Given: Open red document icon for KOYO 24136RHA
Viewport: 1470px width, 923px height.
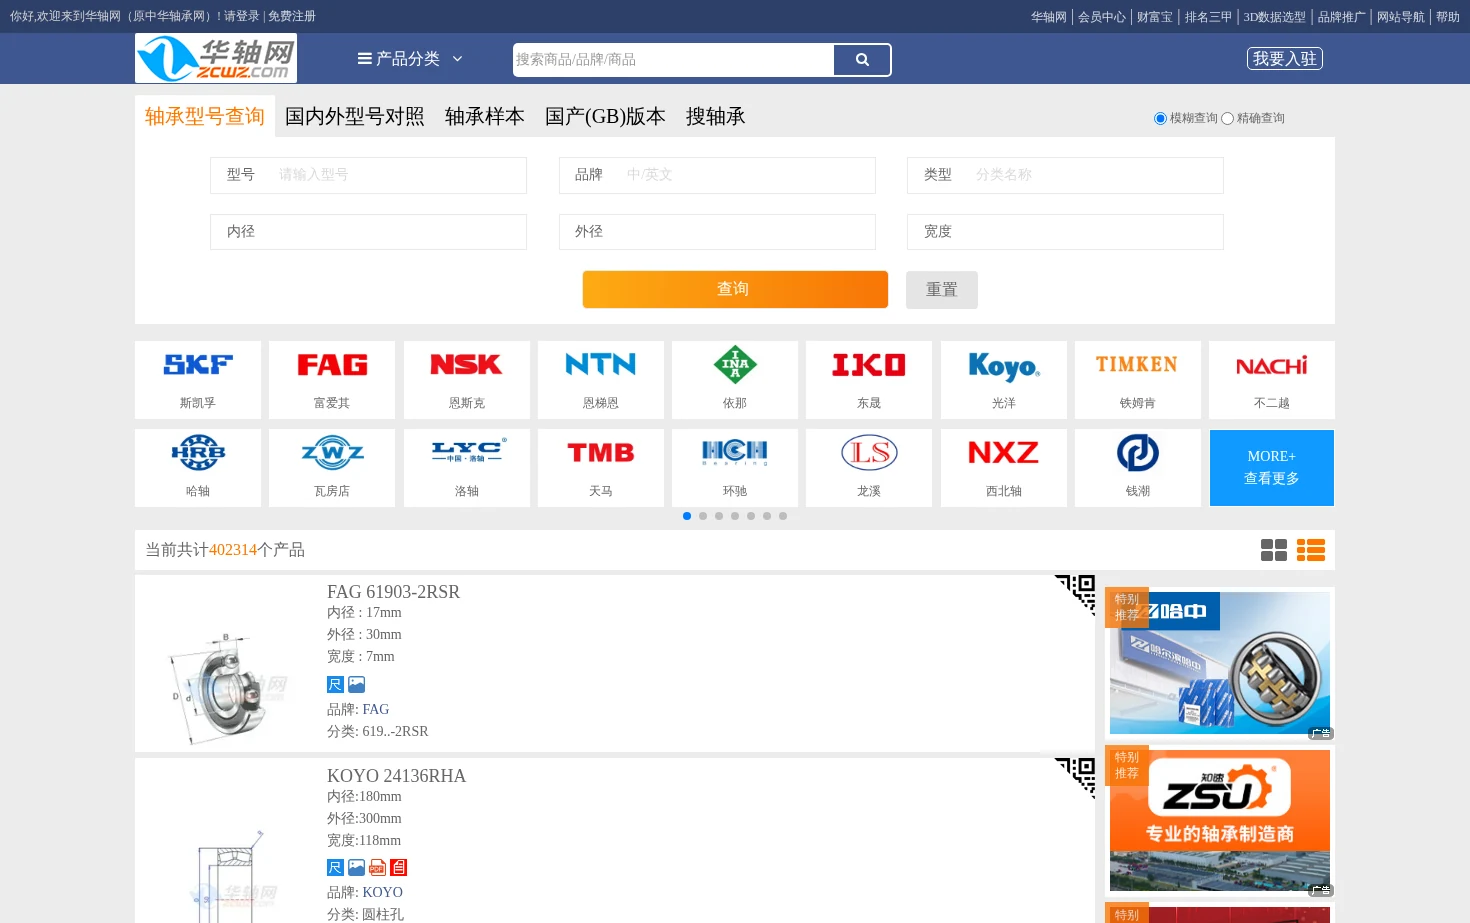Looking at the screenshot, I should pyautogui.click(x=398, y=868).
